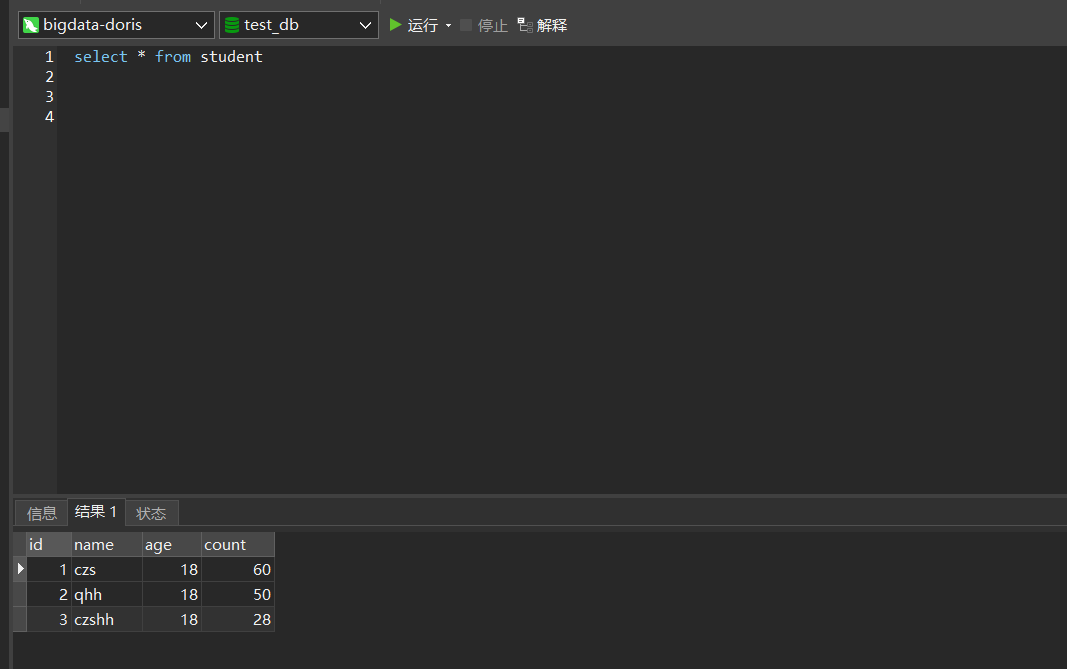
Task: Click the green Run play icon
Action: 395,25
